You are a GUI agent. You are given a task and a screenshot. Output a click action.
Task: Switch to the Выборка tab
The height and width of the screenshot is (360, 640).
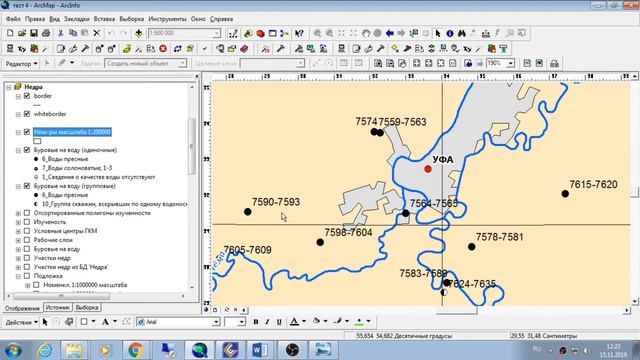[87, 307]
